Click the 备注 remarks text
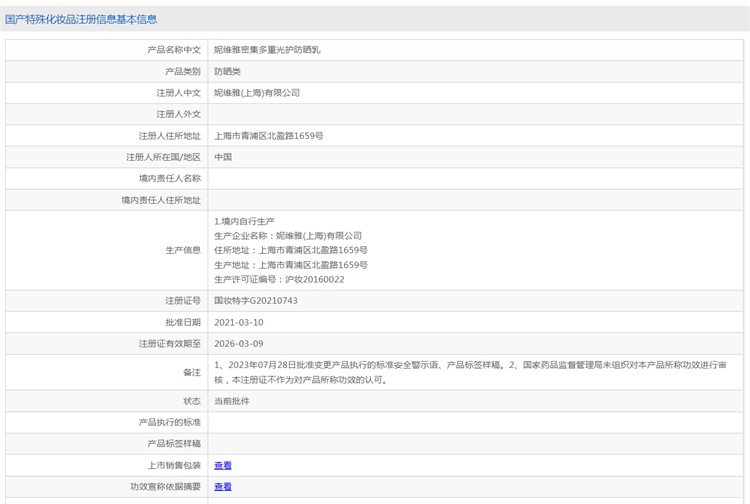Screen dimensions: 750x504 [x=471, y=372]
